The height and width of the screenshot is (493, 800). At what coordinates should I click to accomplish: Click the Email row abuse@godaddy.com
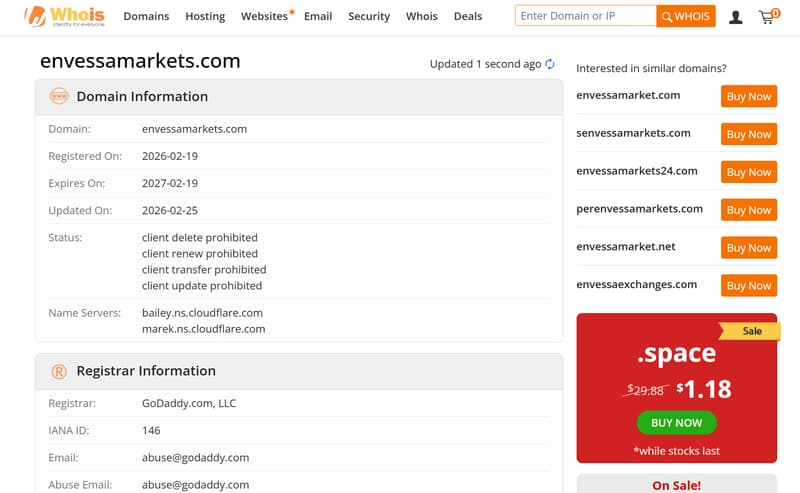[x=195, y=458]
